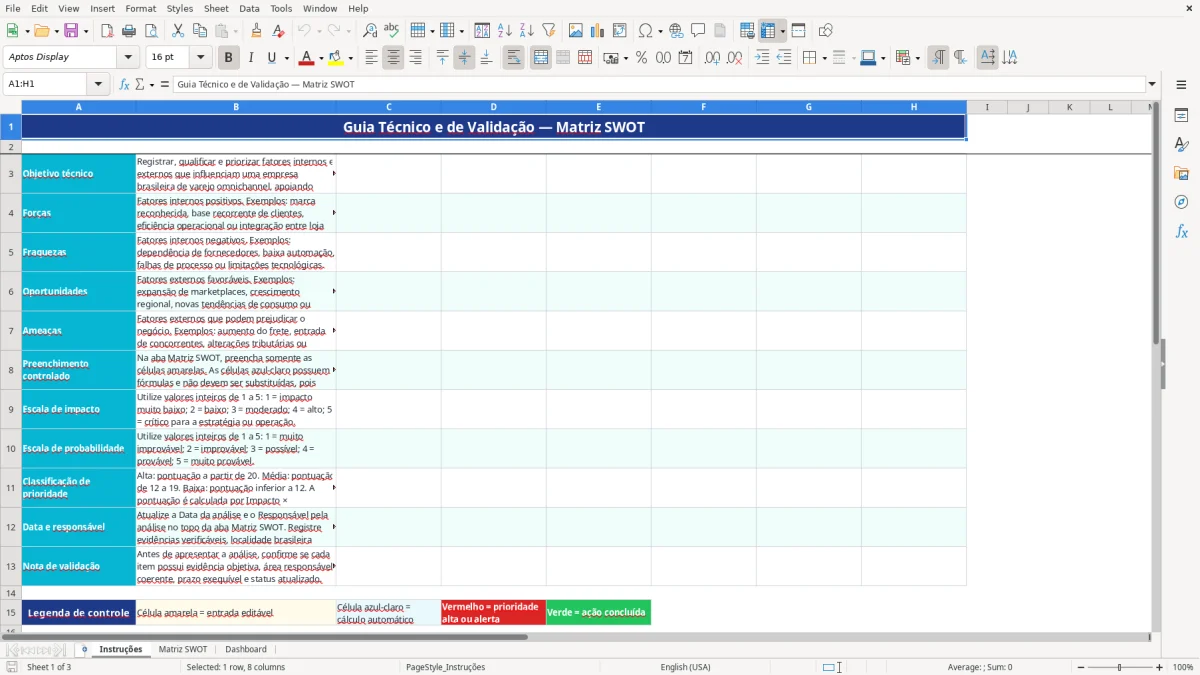Expand the formula bar
The width and height of the screenshot is (1200, 675).
[x=1152, y=84]
